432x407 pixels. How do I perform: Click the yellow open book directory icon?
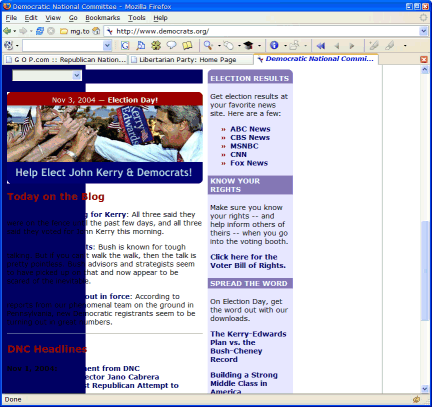187,45
